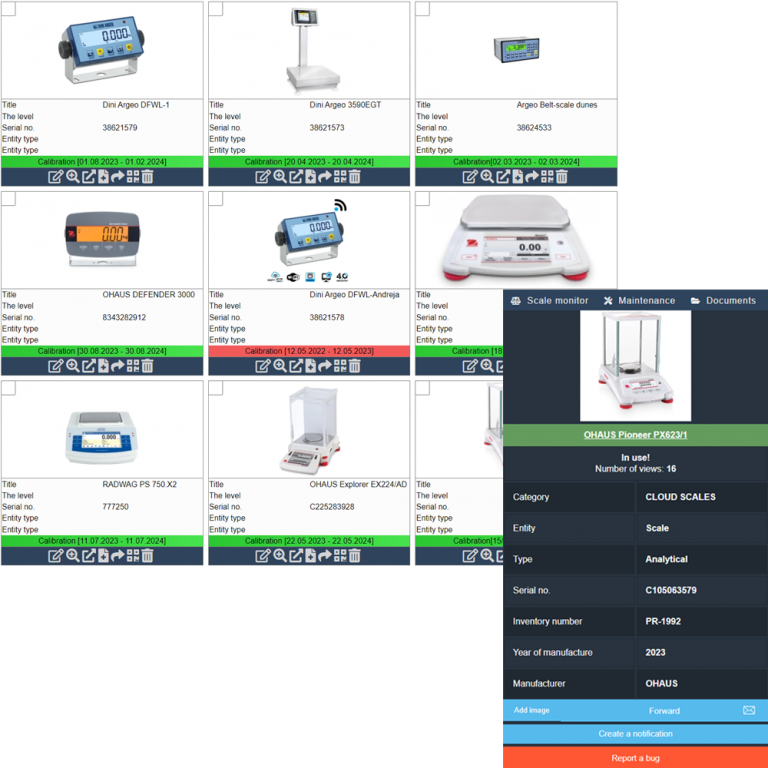Click serial number C225283928
Viewport: 768px width, 768px height.
click(x=332, y=507)
